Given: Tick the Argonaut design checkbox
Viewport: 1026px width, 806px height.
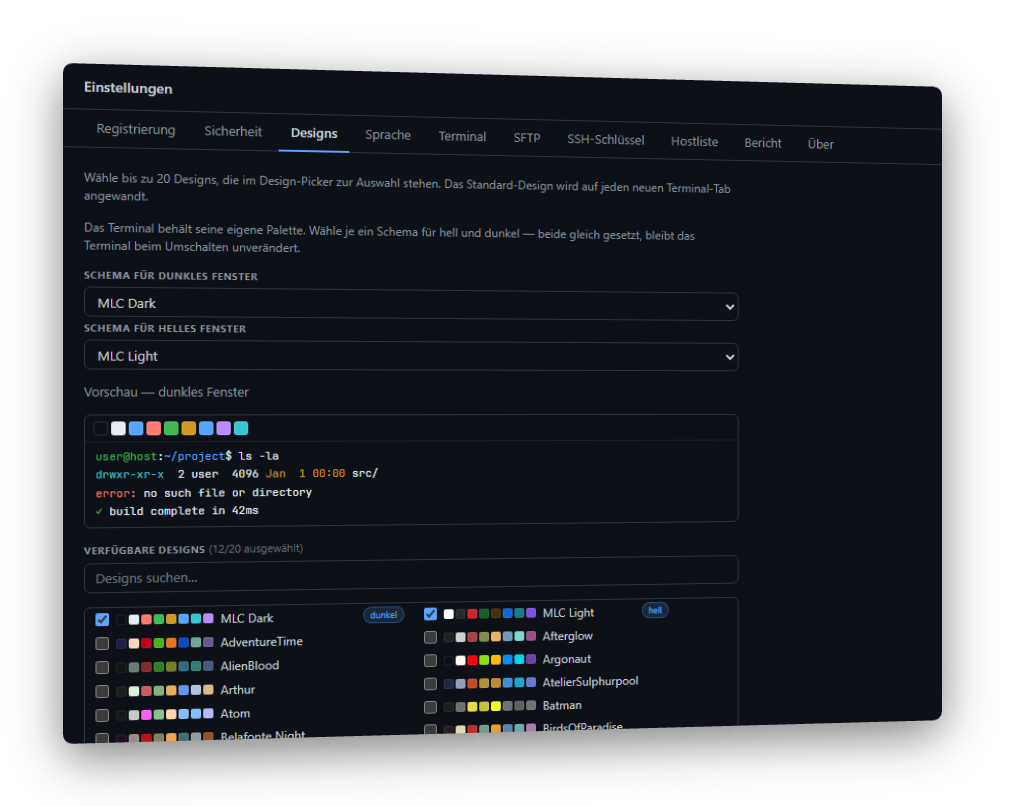Looking at the screenshot, I should (x=430, y=660).
